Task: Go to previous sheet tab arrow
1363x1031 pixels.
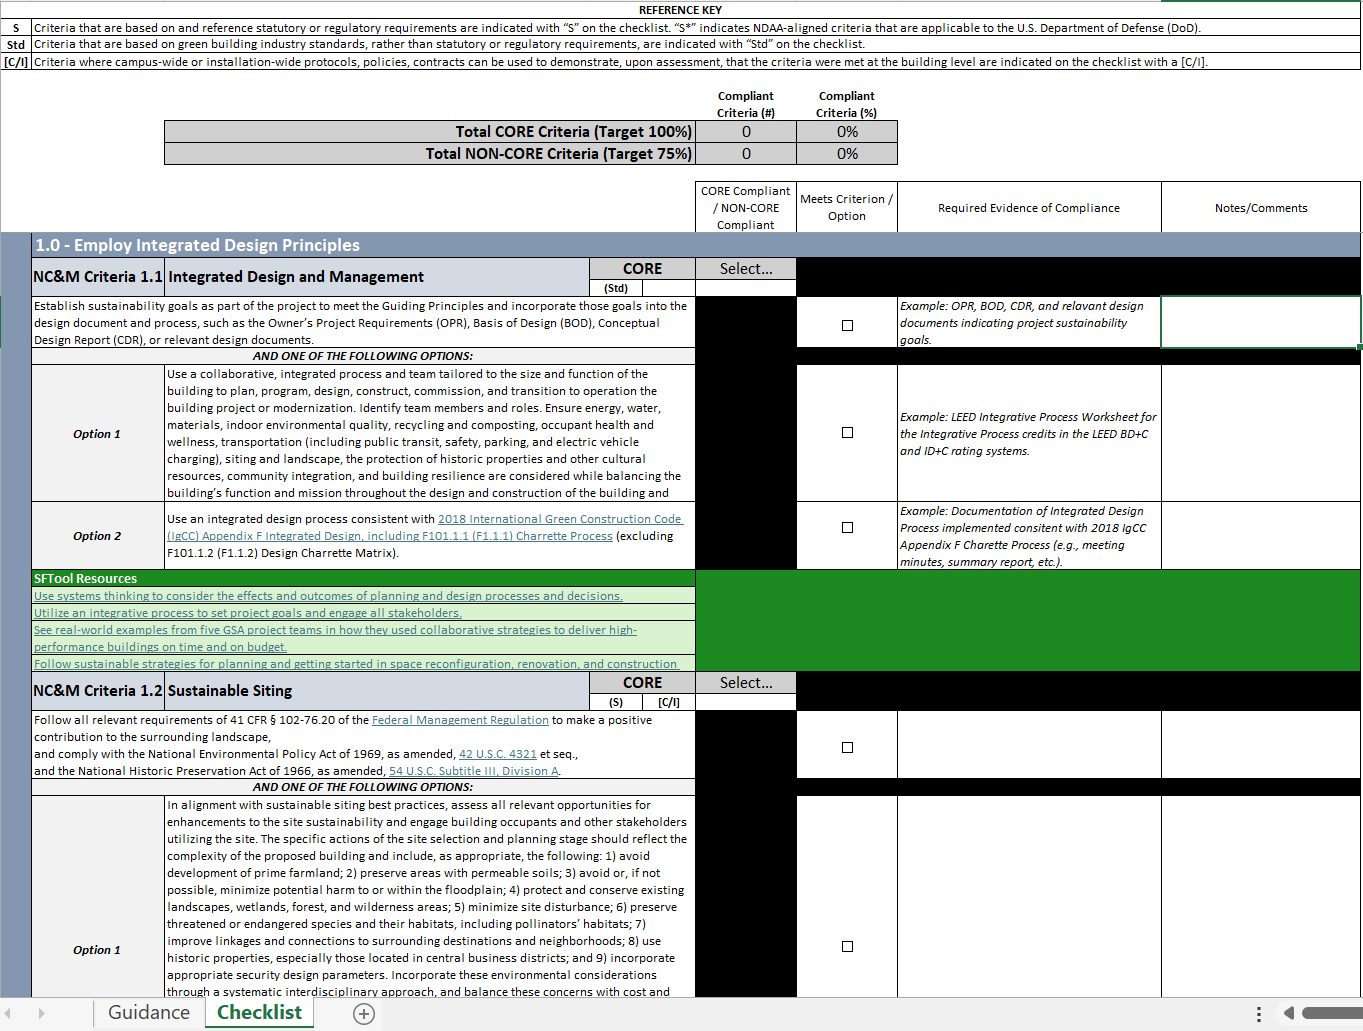Action: click(9, 1014)
